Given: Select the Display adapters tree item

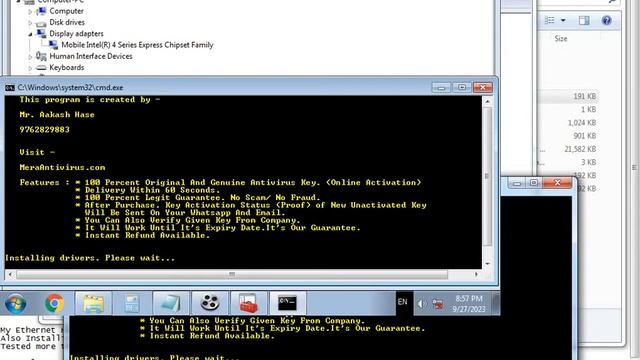Looking at the screenshot, I should [x=76, y=33].
